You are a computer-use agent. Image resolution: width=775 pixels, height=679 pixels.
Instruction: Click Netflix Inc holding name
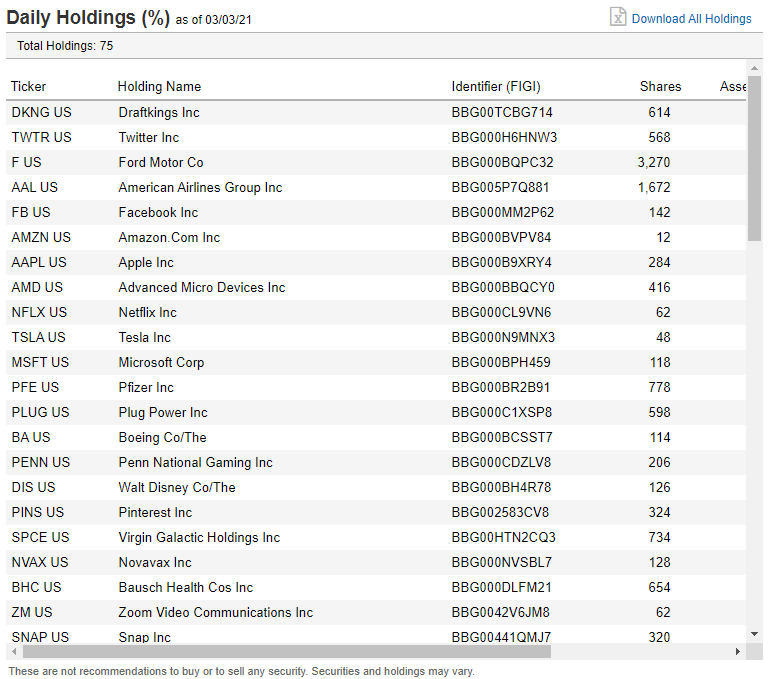pyautogui.click(x=147, y=312)
